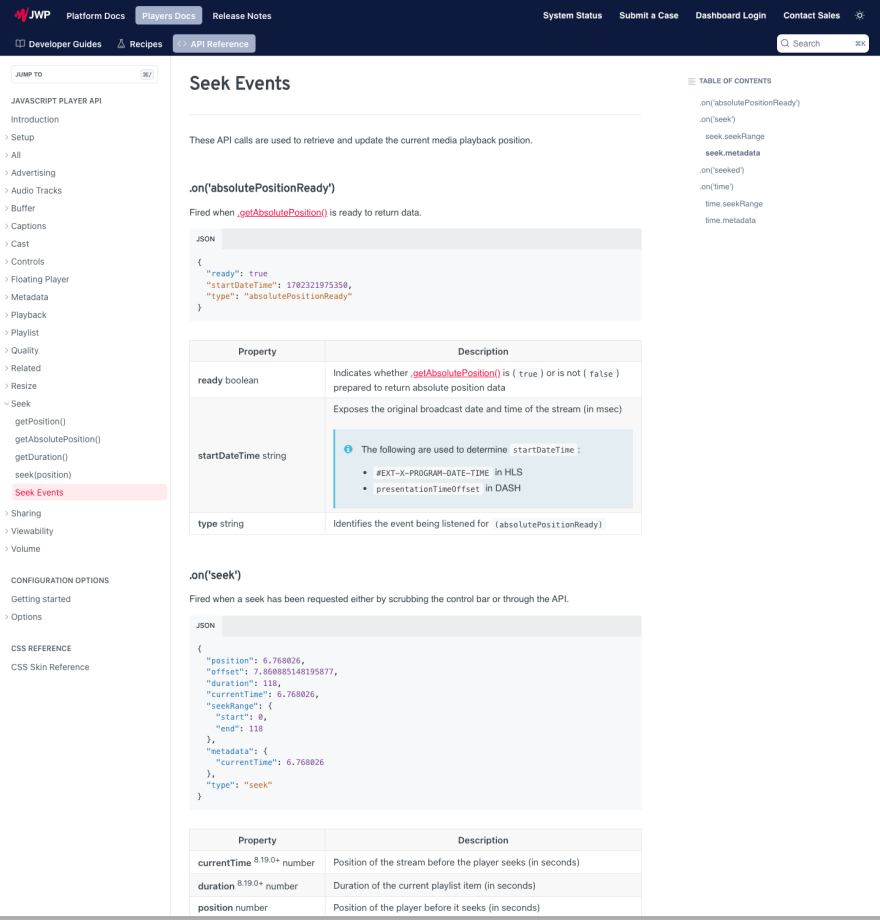Image resolution: width=880 pixels, height=920 pixels.
Task: Open the Release Notes tab
Action: (x=242, y=15)
